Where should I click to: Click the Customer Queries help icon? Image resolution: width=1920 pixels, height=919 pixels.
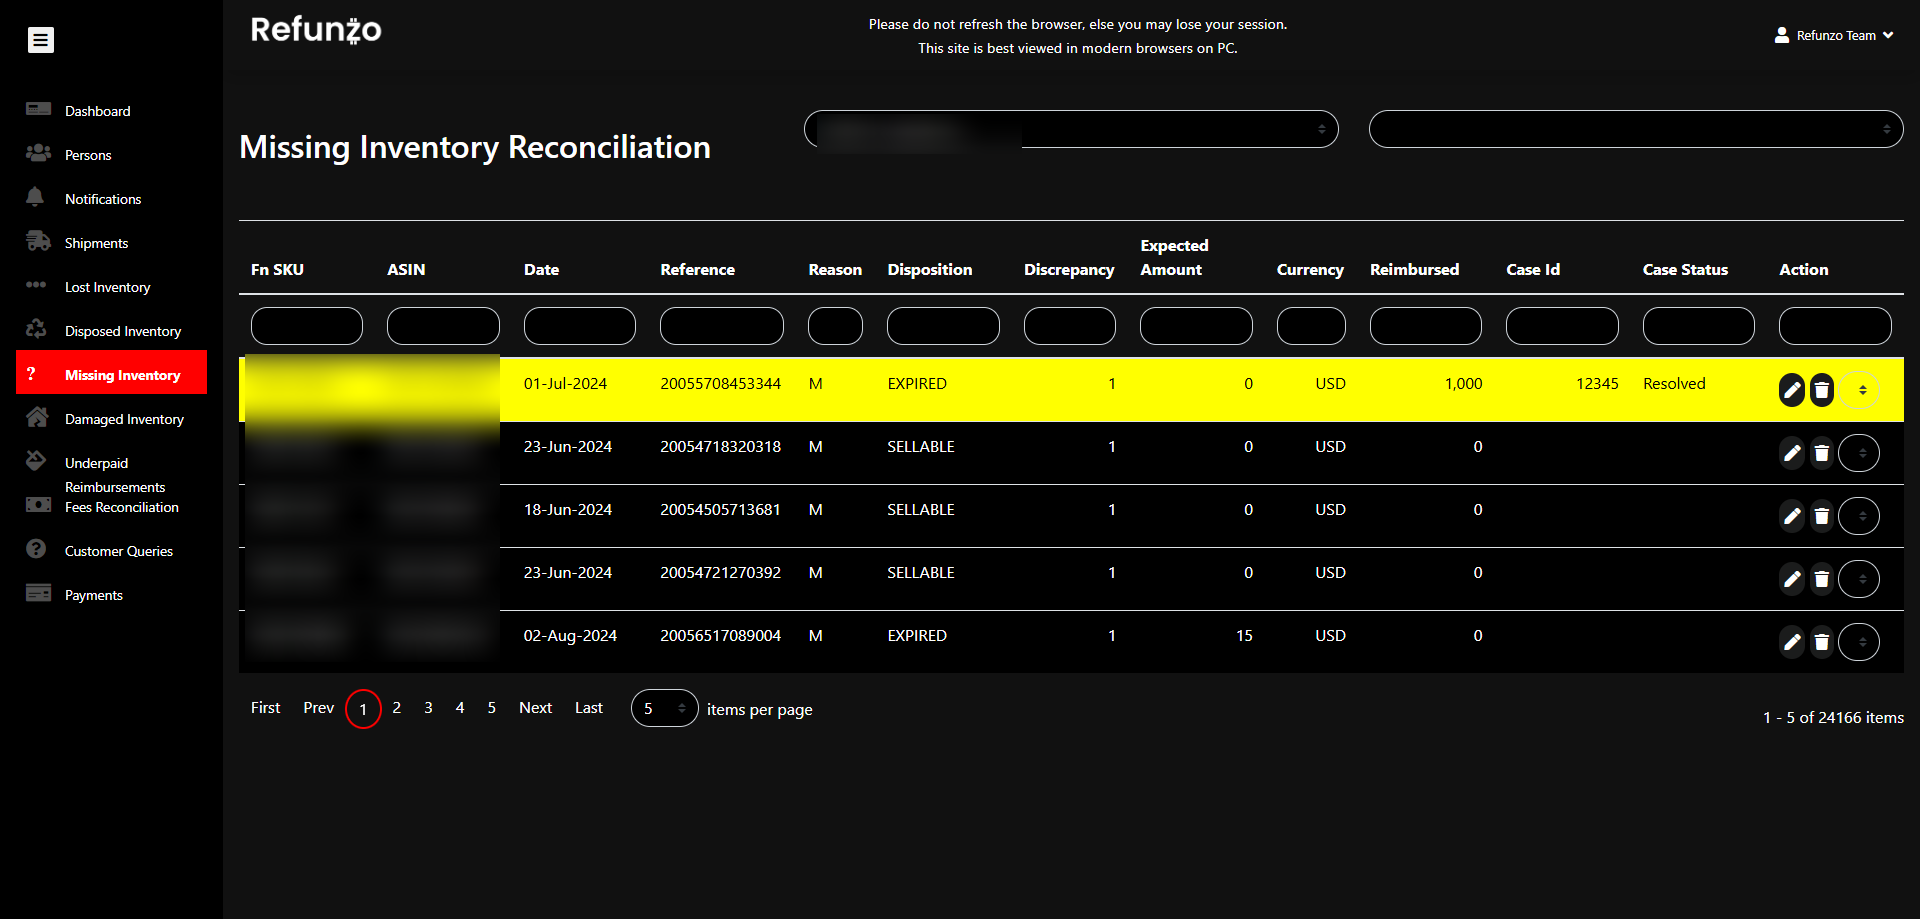[x=36, y=549]
